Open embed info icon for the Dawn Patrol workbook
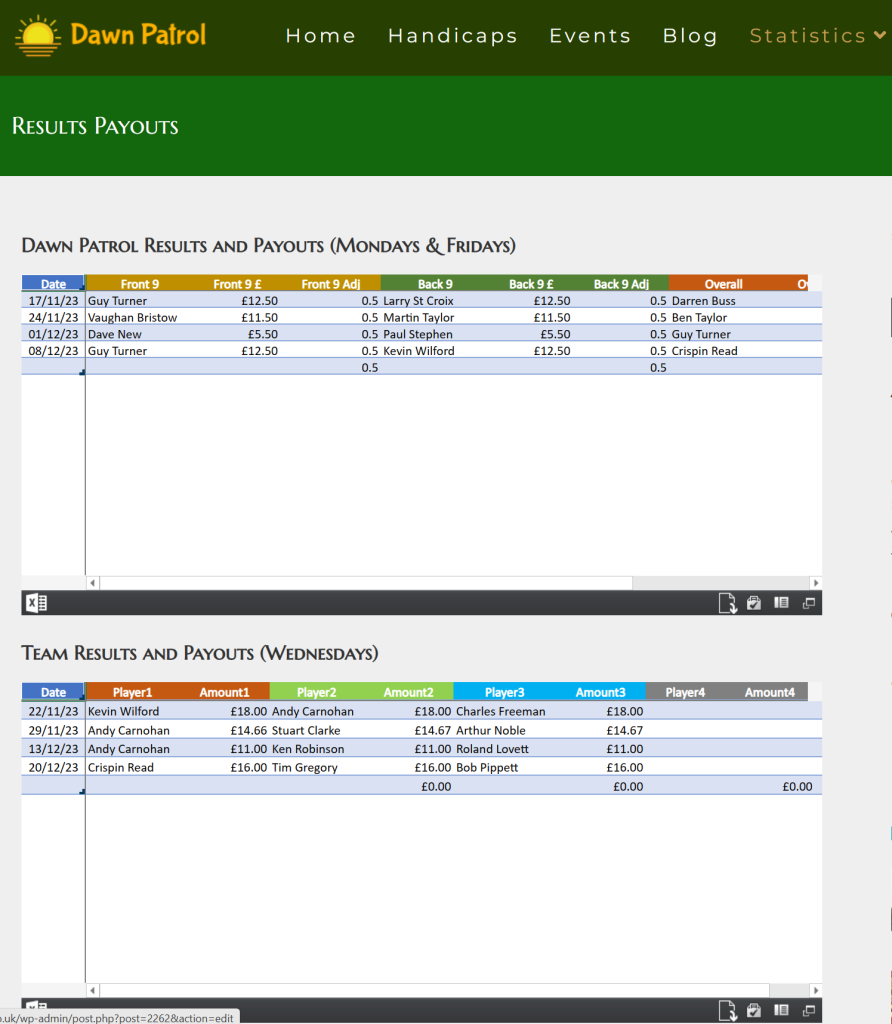This screenshot has height=1024, width=892. [782, 603]
